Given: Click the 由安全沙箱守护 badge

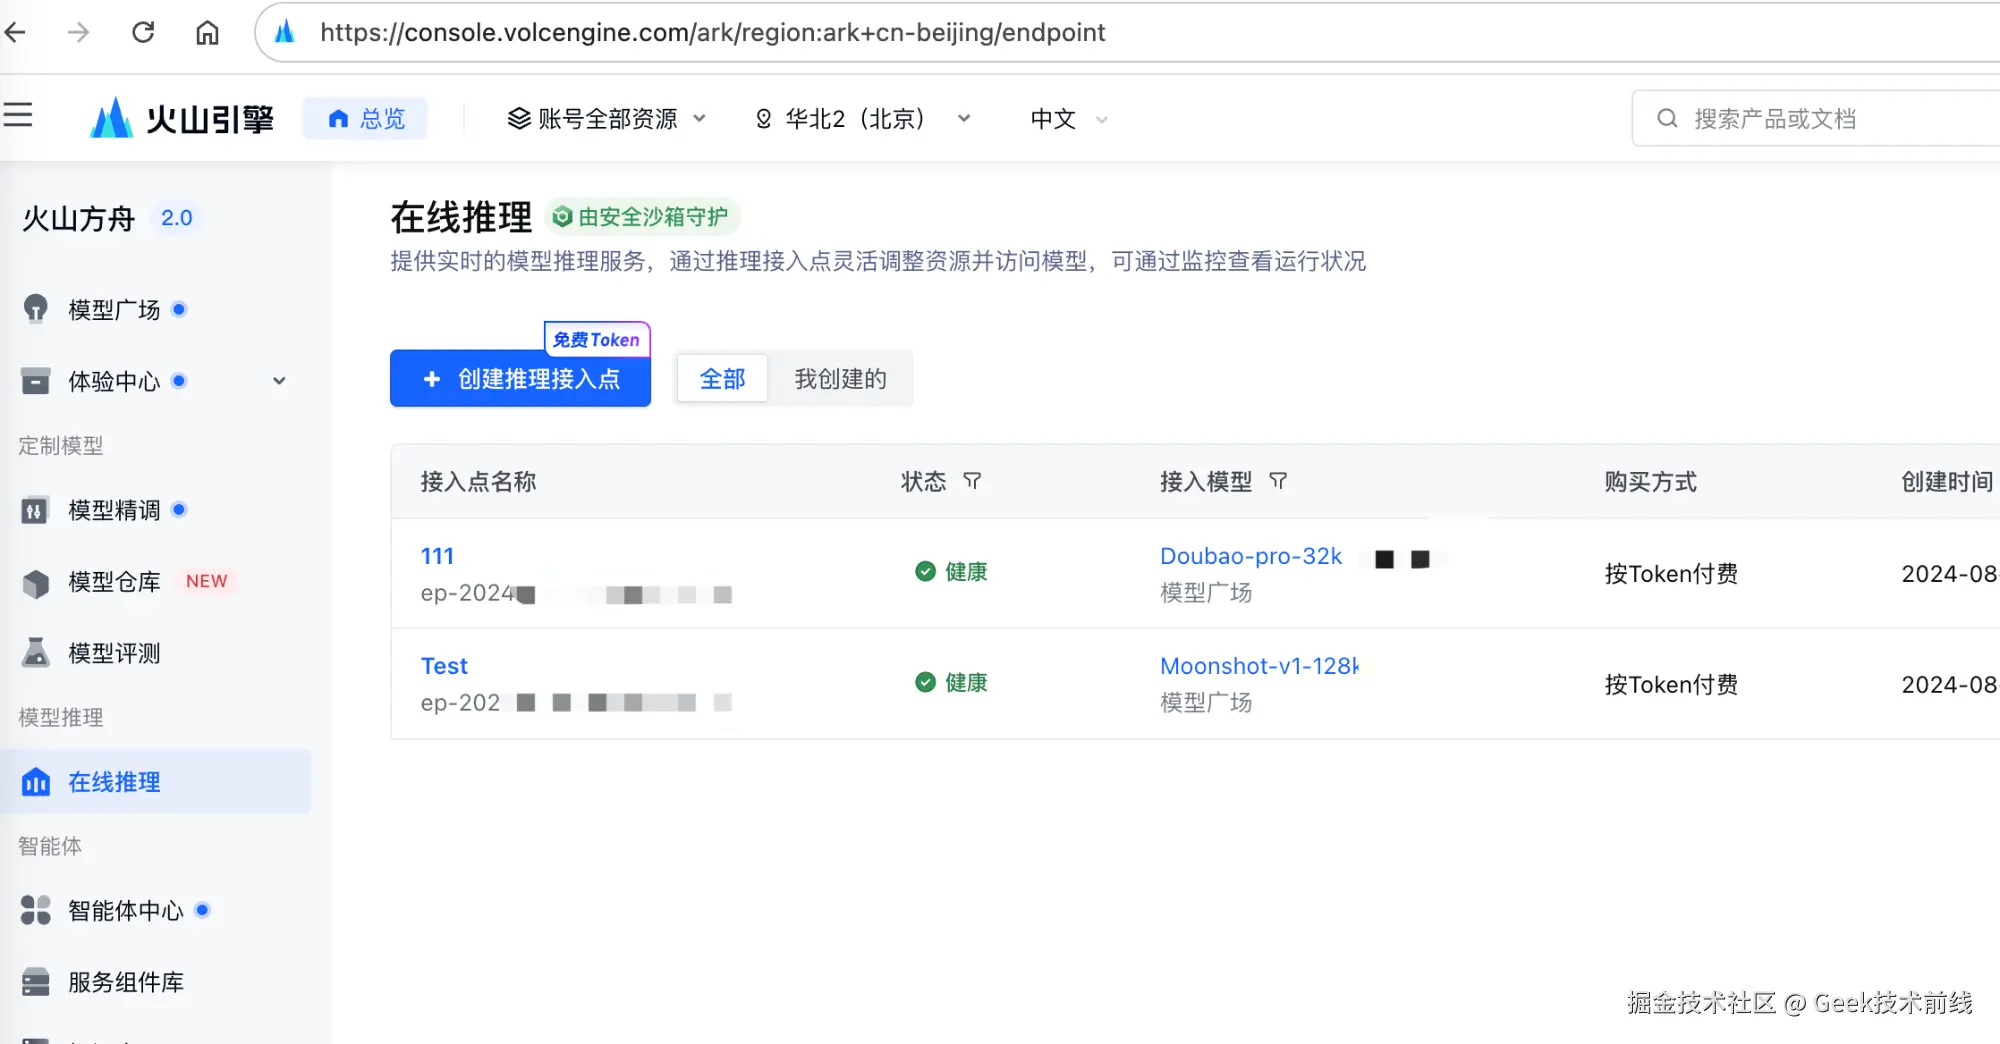Looking at the screenshot, I should [641, 217].
